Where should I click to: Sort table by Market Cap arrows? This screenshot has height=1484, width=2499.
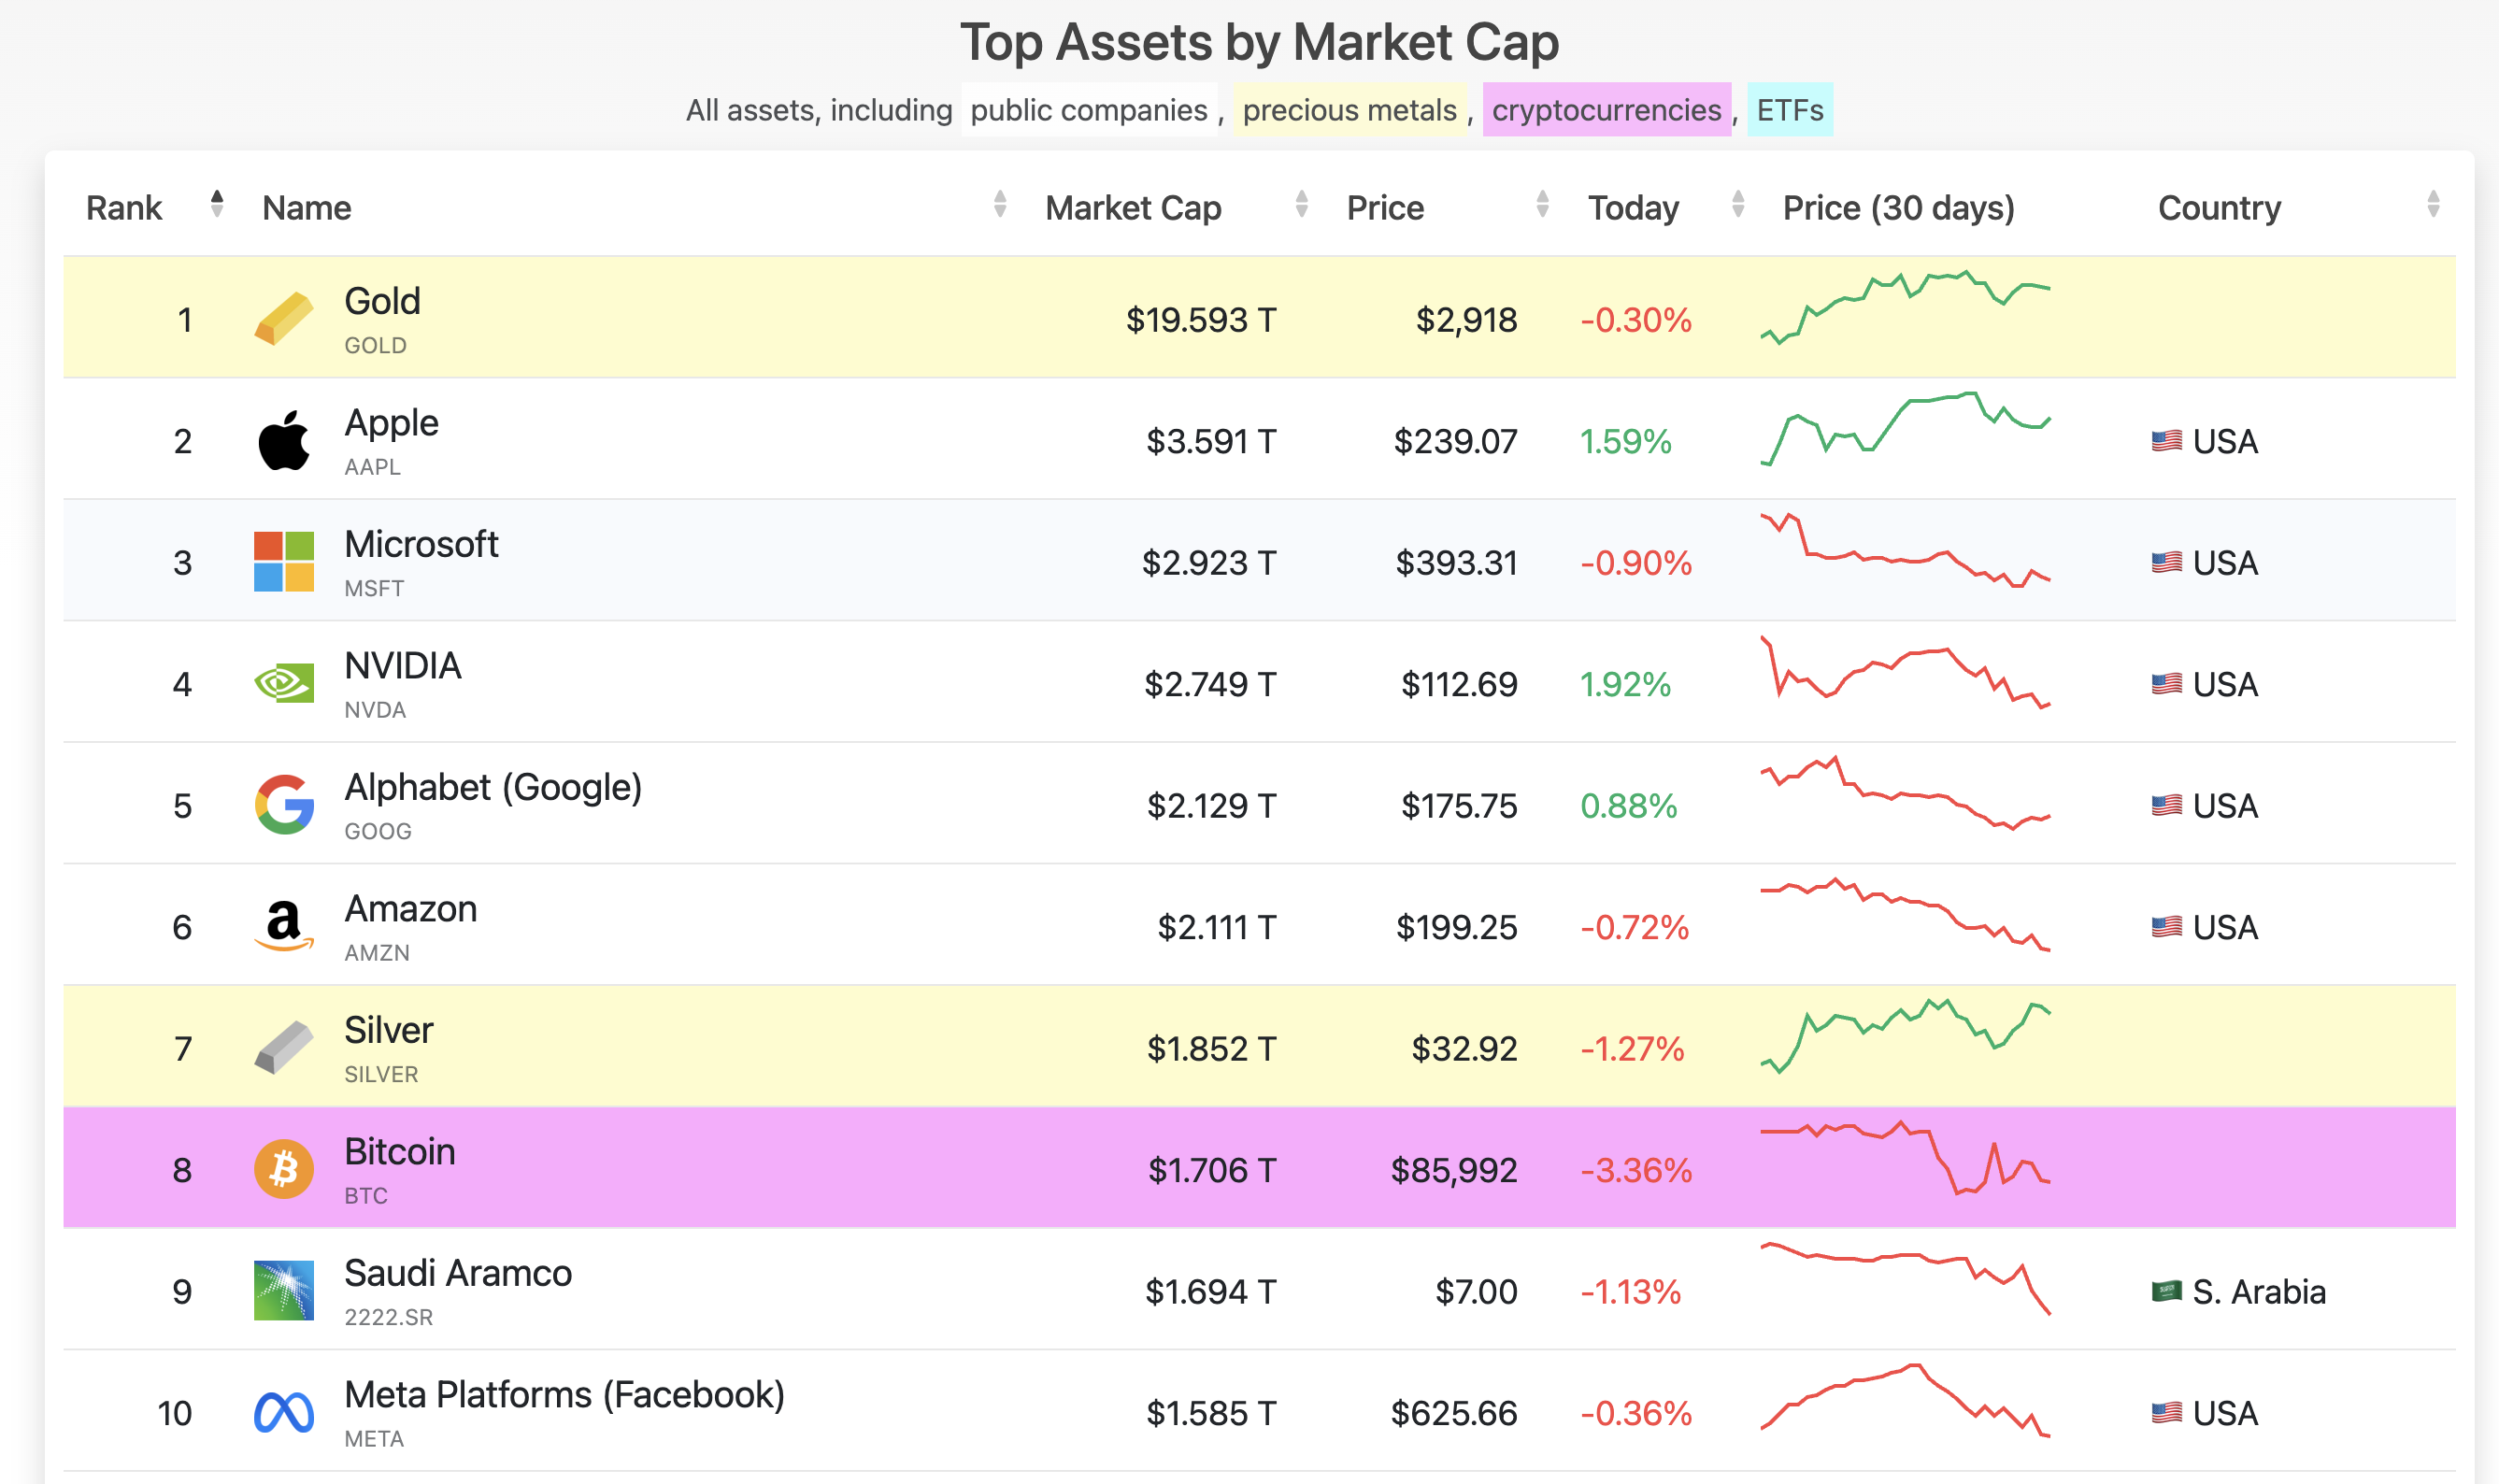click(1302, 204)
